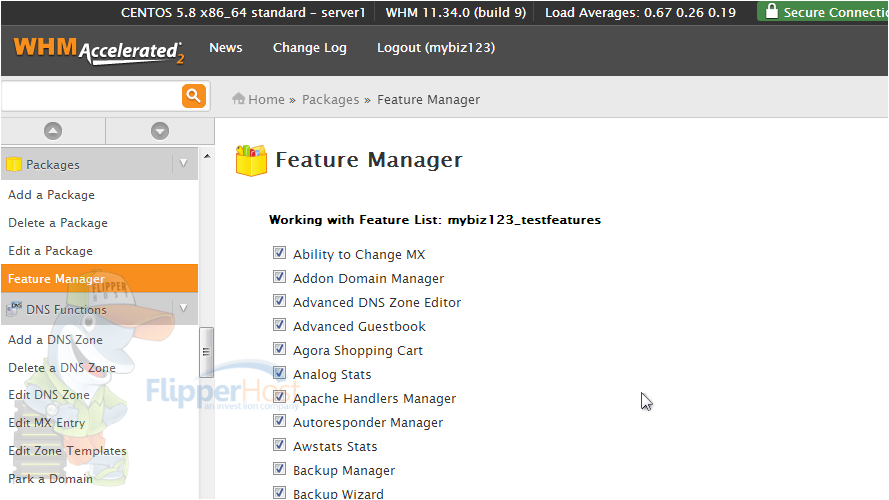Click the CENTOS 5.8 server info text

point(243,12)
